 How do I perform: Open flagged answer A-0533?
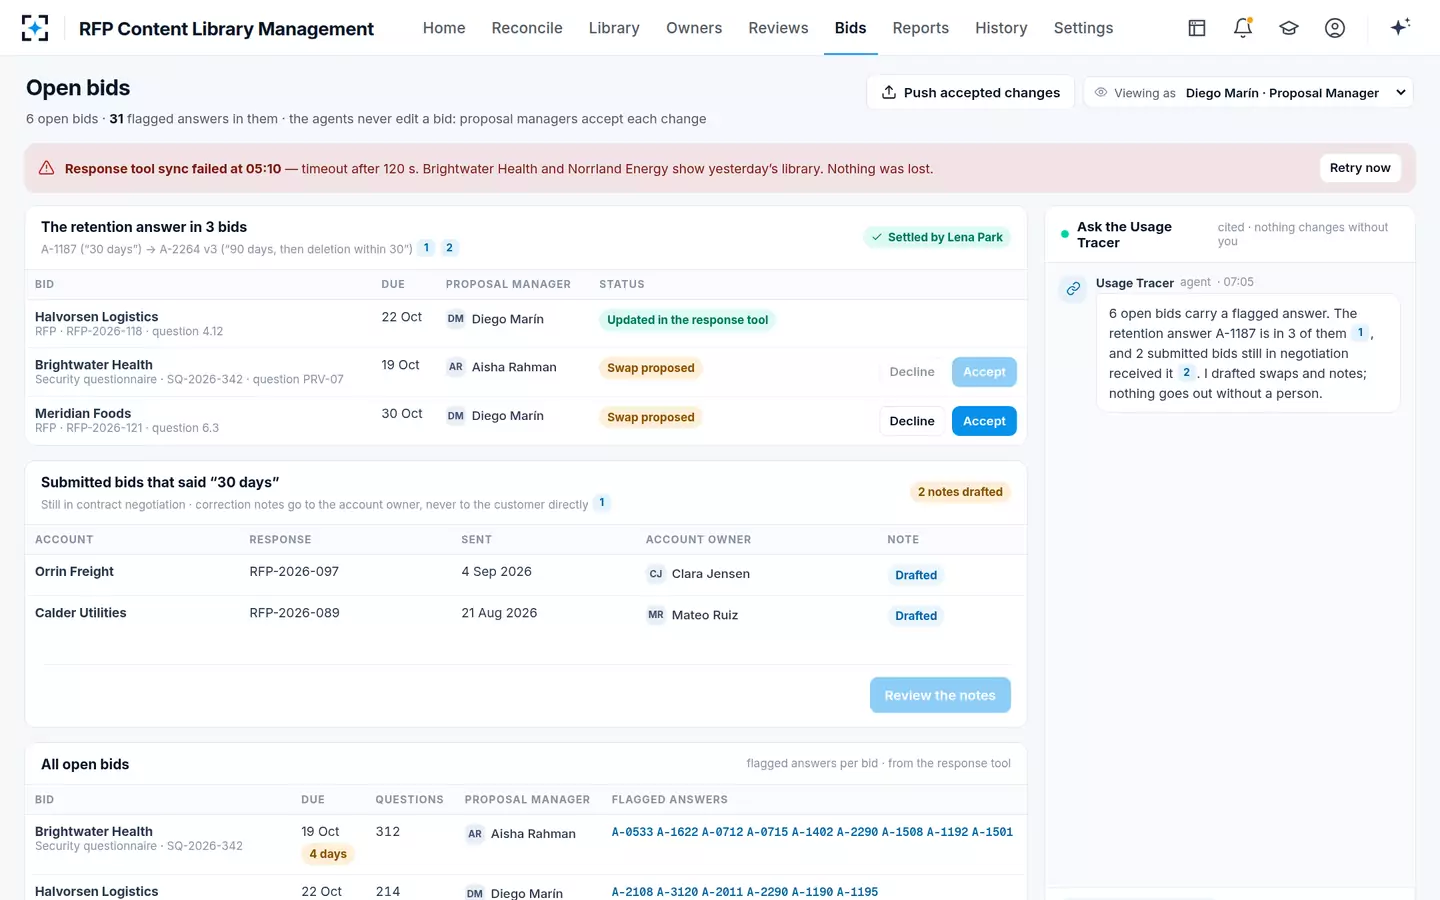click(x=632, y=832)
